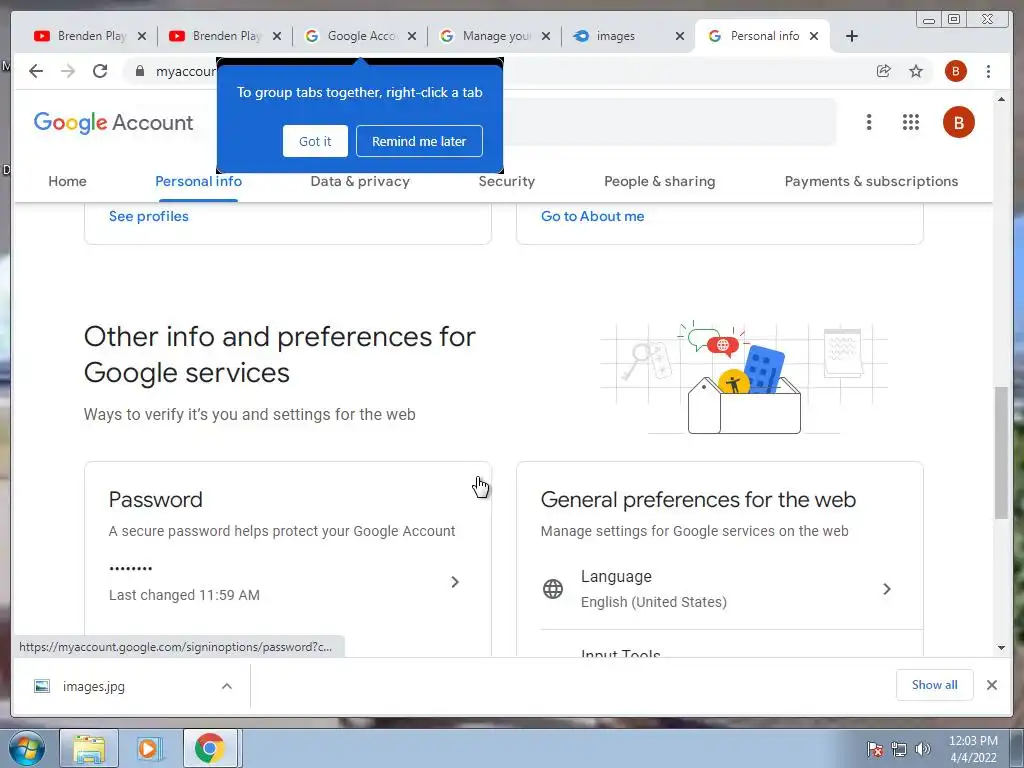
Task: Close the images tab
Action: point(680,36)
